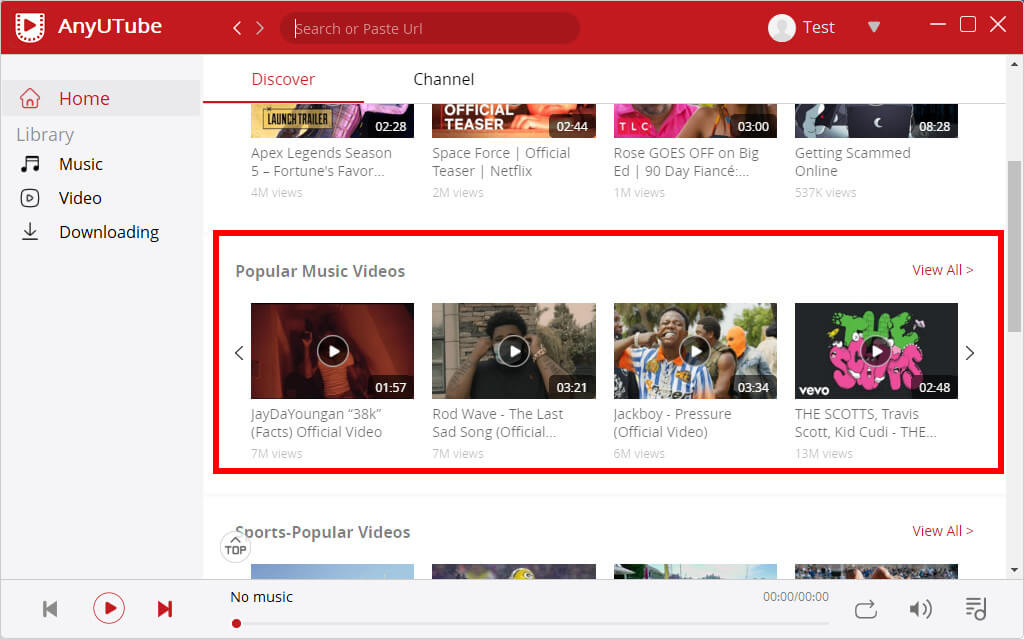1024x639 pixels.
Task: Click the 00:00/00:00 time display
Action: click(795, 597)
